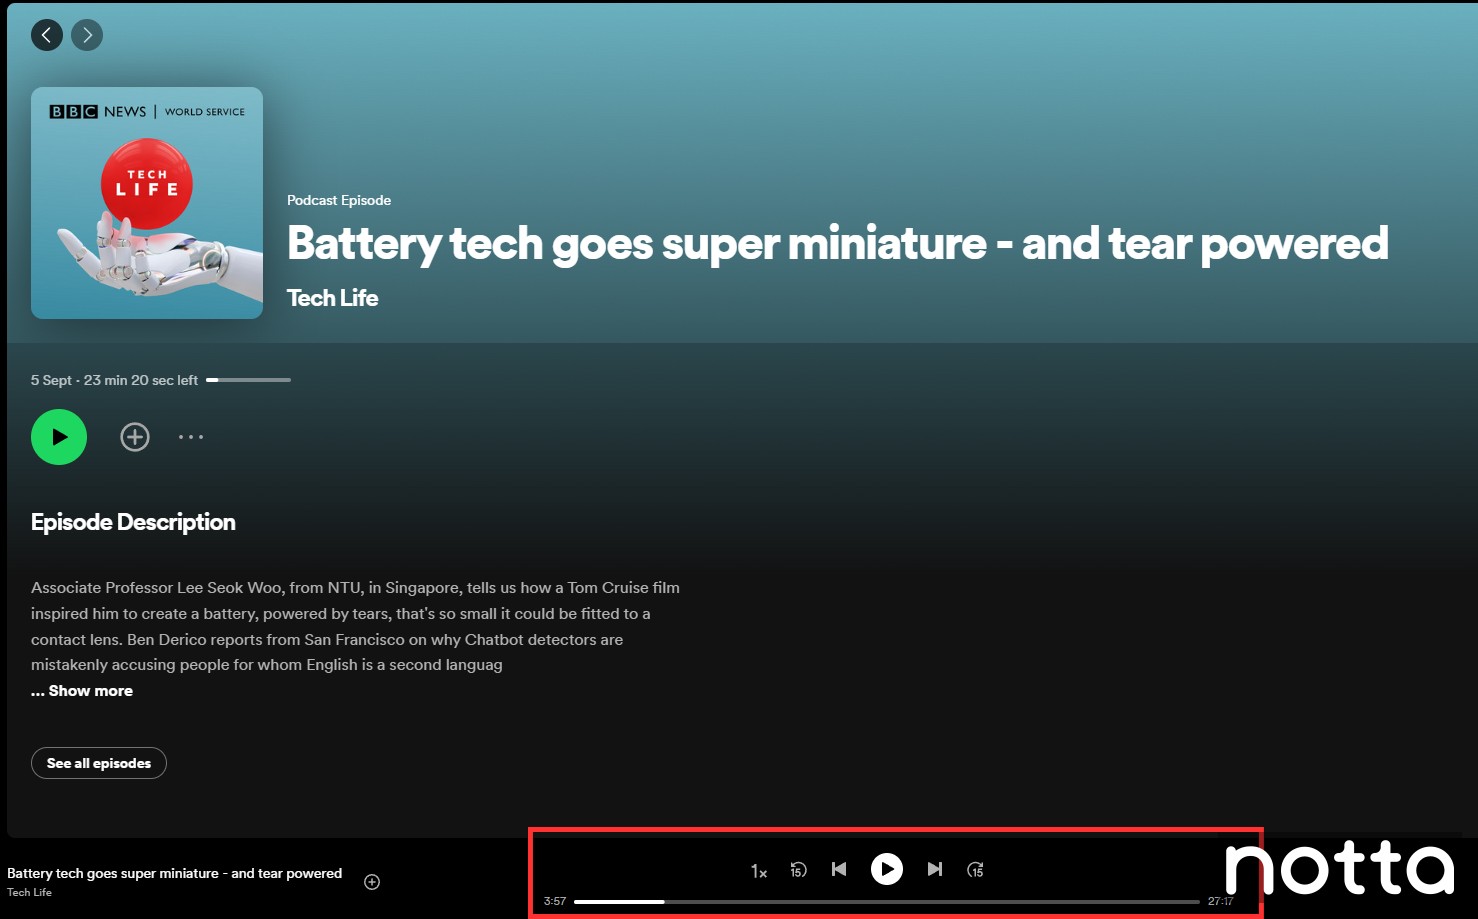Click the Podcast Episode label
1478x919 pixels.
pos(339,200)
